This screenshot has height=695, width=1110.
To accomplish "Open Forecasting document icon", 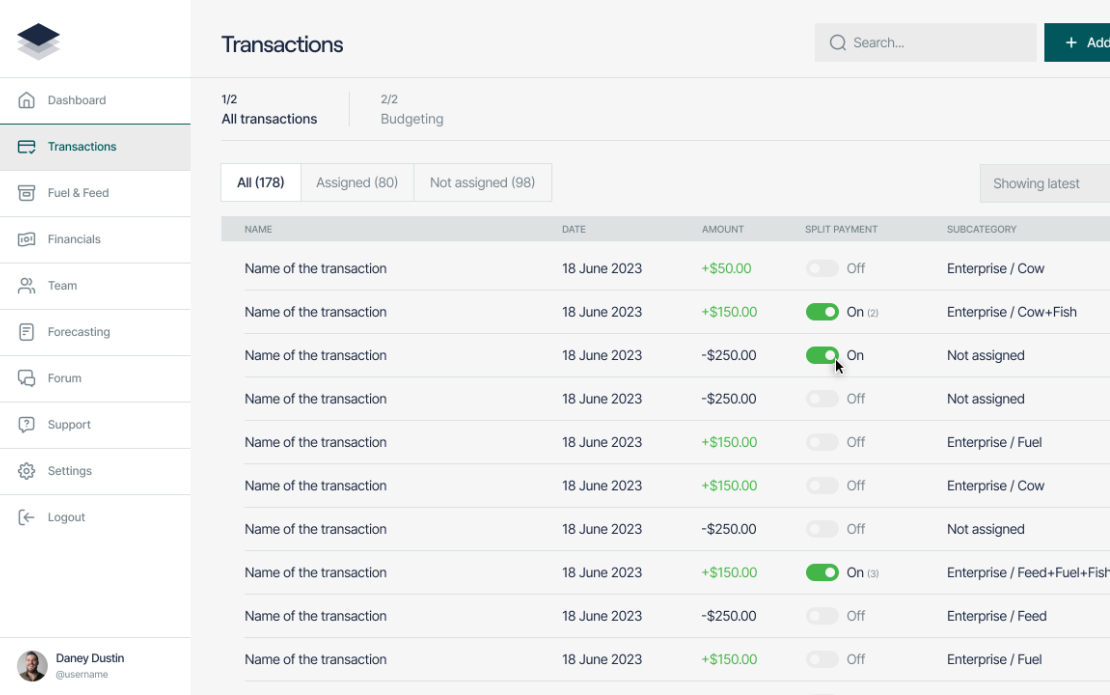I will pos(26,332).
